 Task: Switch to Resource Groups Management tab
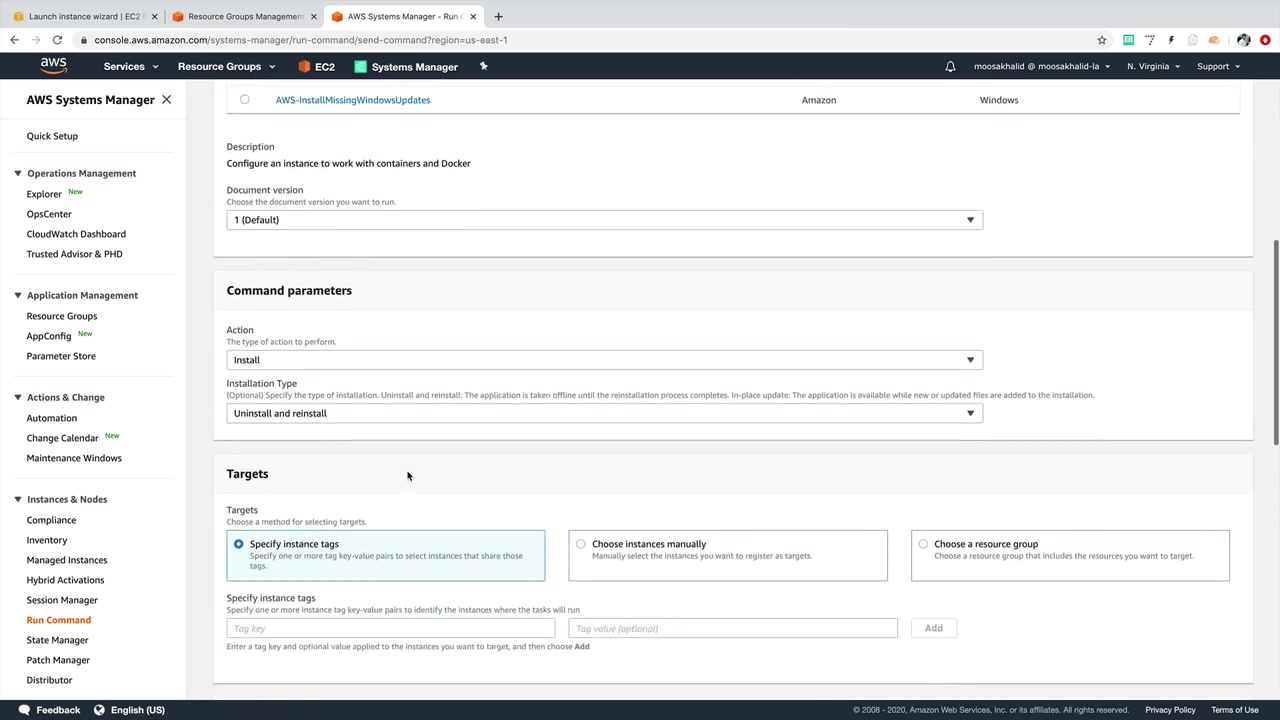245,16
